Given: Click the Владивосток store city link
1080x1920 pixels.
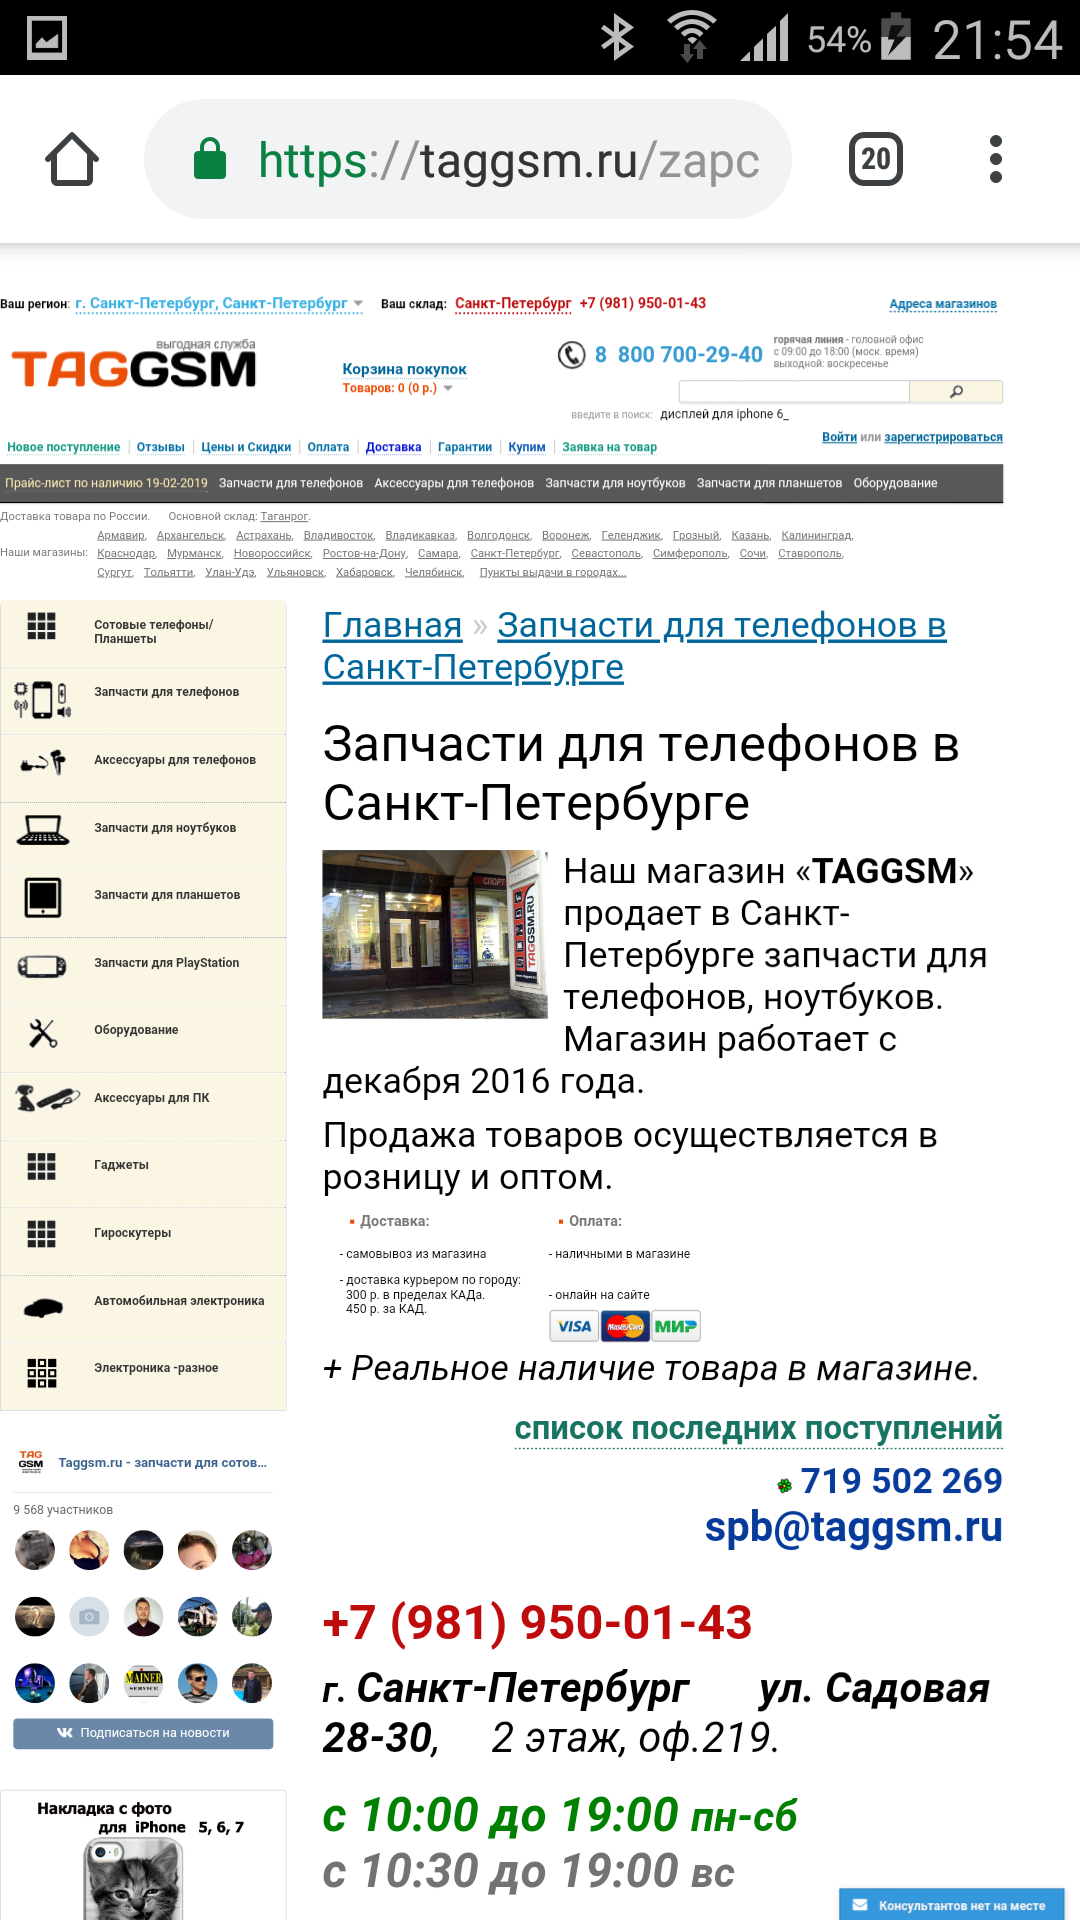Looking at the screenshot, I should [x=339, y=535].
